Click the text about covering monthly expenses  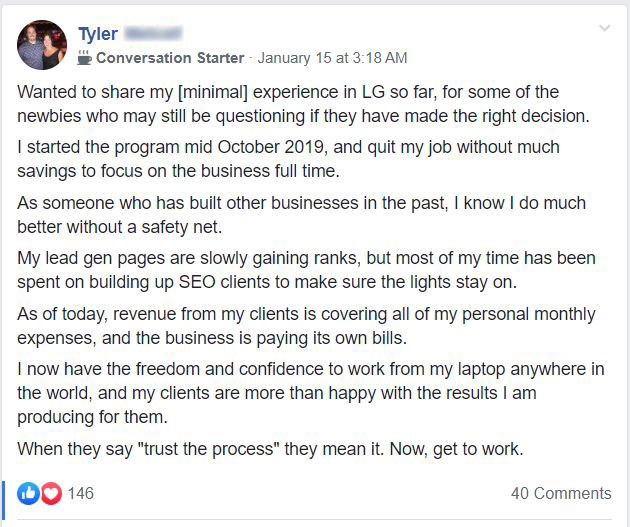306,326
